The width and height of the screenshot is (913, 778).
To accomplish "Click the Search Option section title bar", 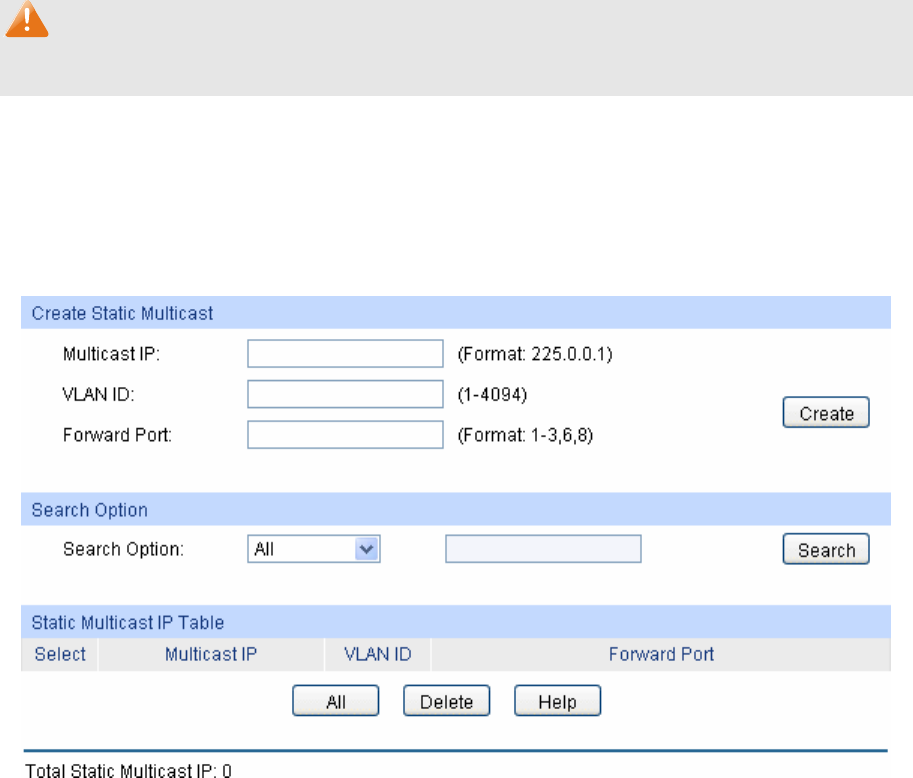I will (x=90, y=510).
